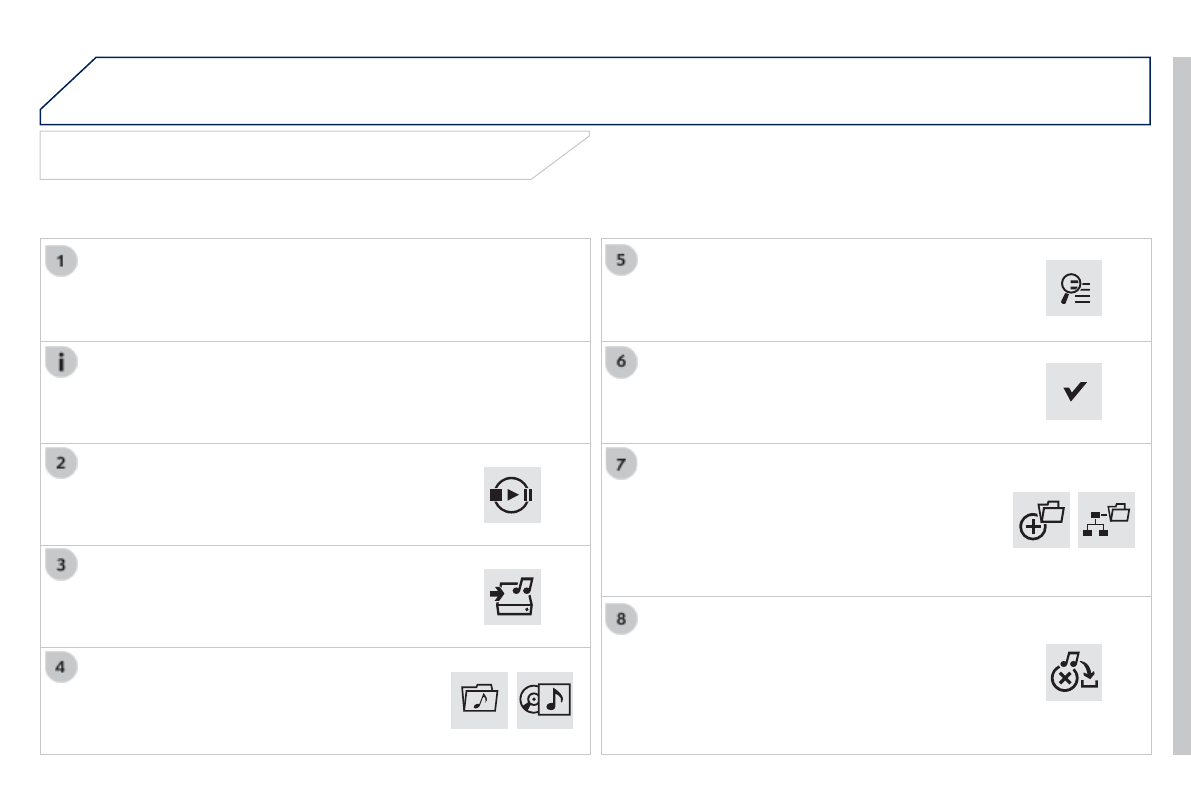Click the information "i" badge
The image size is (1191, 794).
(61, 363)
